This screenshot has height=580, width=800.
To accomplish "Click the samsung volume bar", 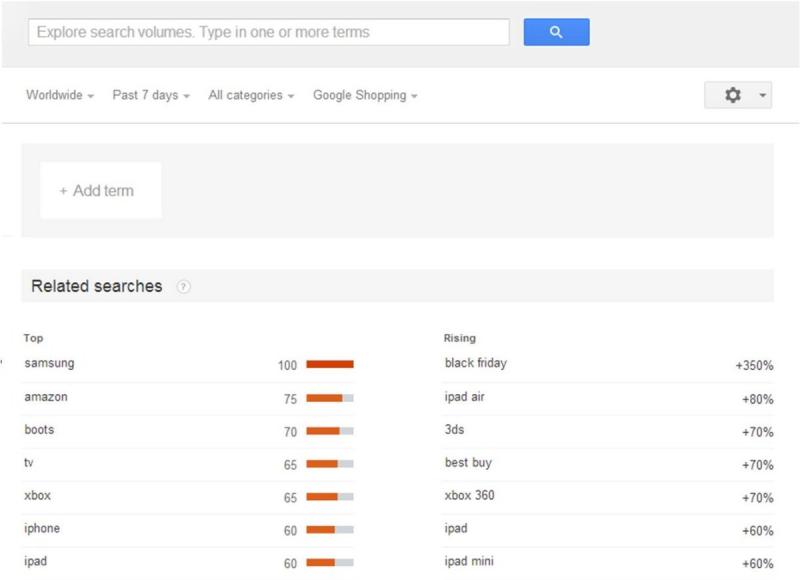I will [x=330, y=364].
